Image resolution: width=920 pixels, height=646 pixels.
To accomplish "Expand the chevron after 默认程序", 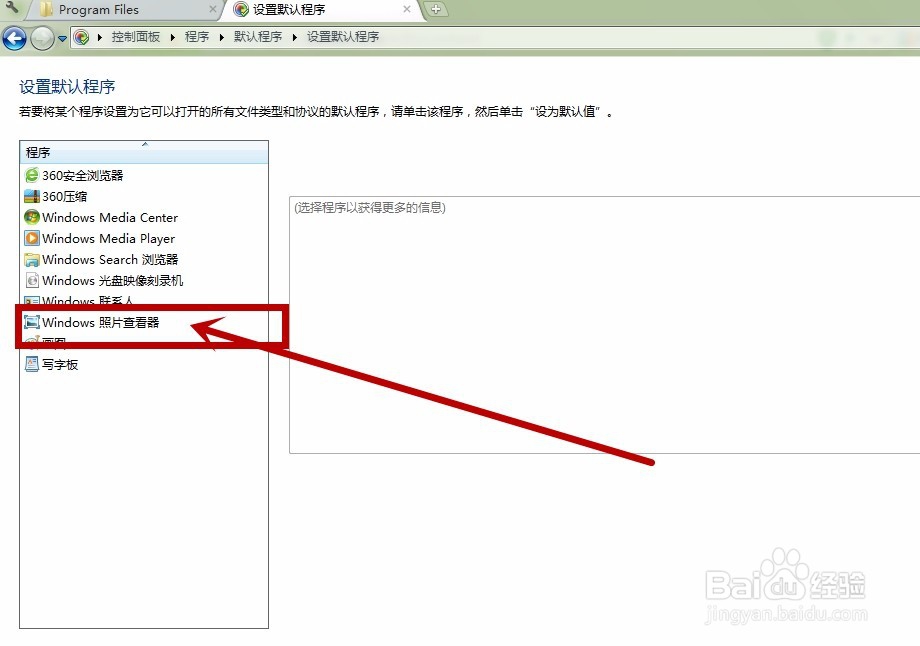I will (x=296, y=37).
